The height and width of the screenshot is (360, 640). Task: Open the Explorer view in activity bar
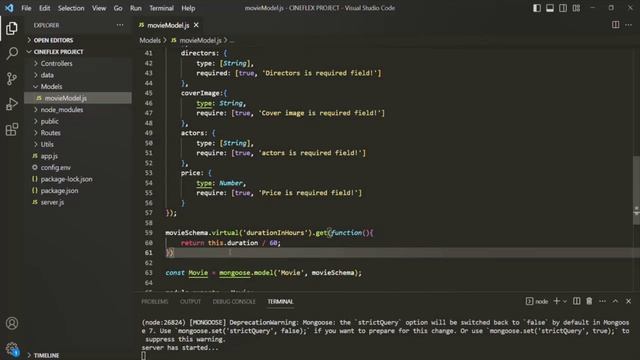(12, 28)
